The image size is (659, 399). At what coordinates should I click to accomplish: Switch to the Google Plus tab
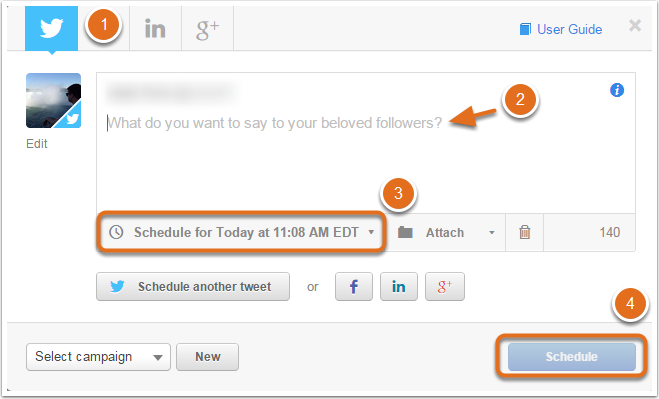point(207,29)
